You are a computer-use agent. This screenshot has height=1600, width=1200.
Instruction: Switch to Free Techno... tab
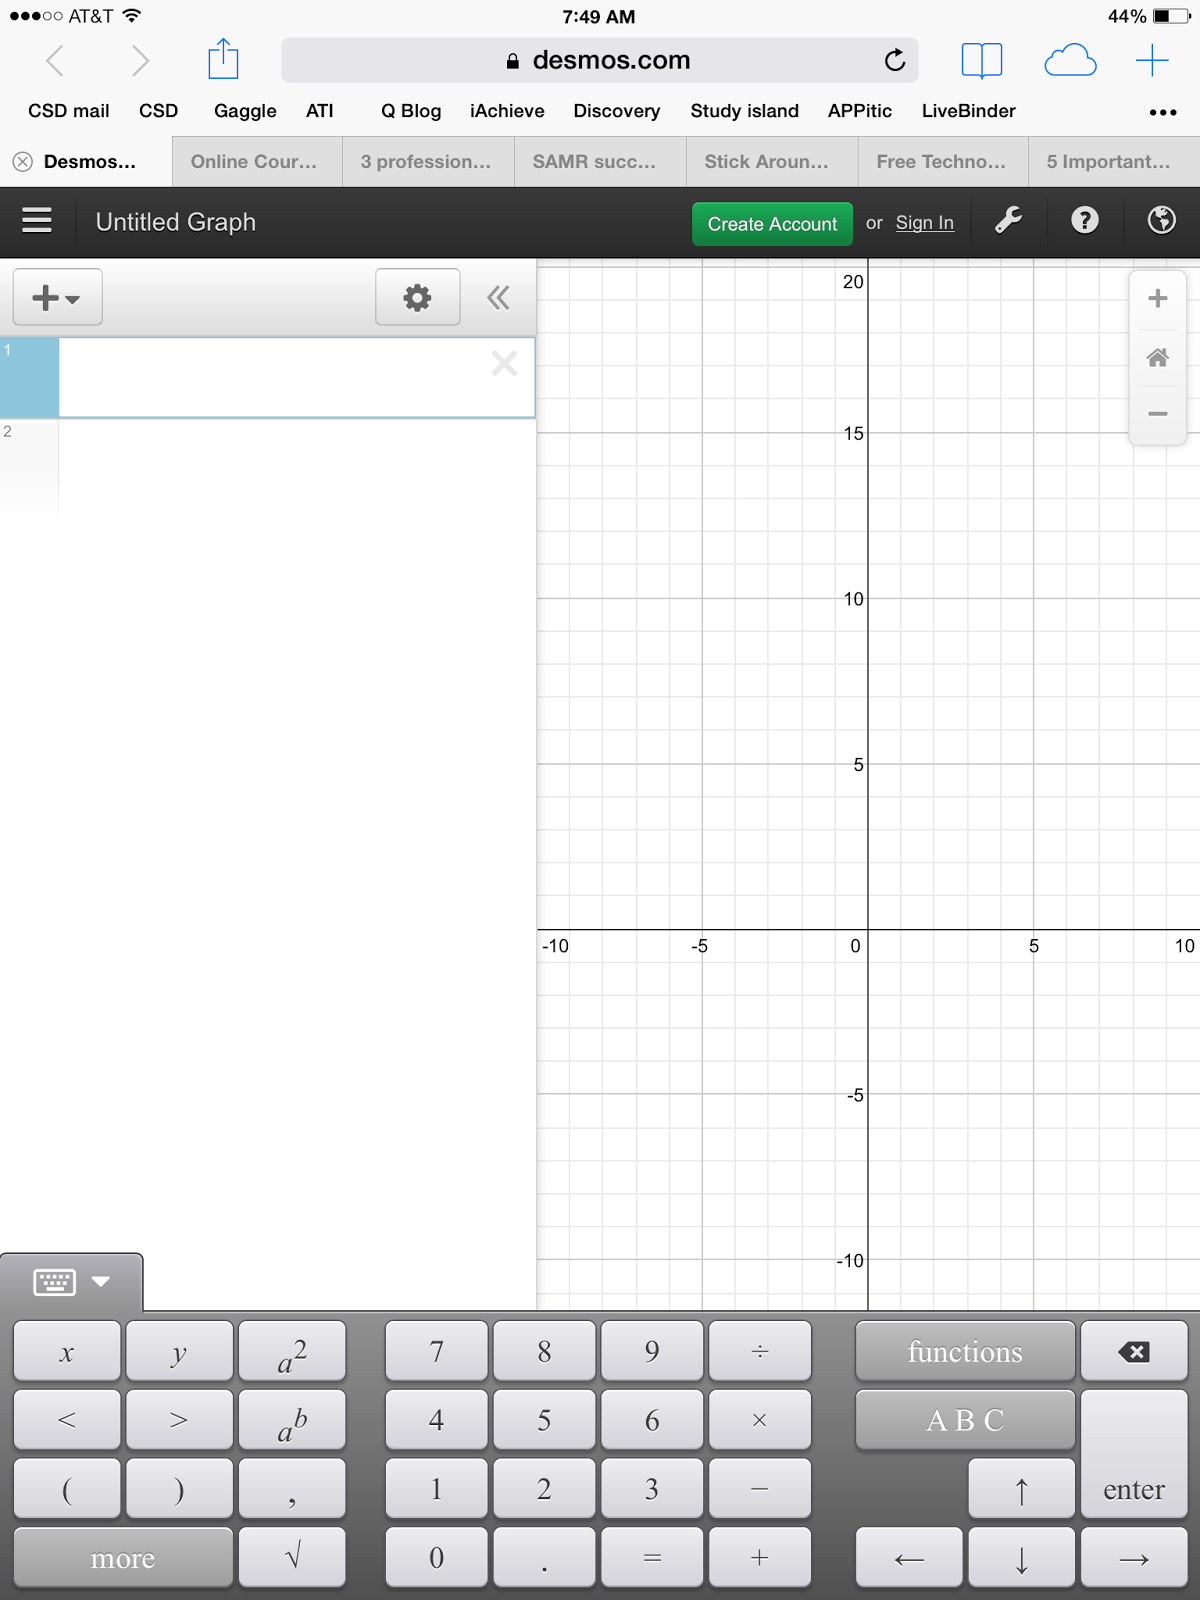click(944, 162)
